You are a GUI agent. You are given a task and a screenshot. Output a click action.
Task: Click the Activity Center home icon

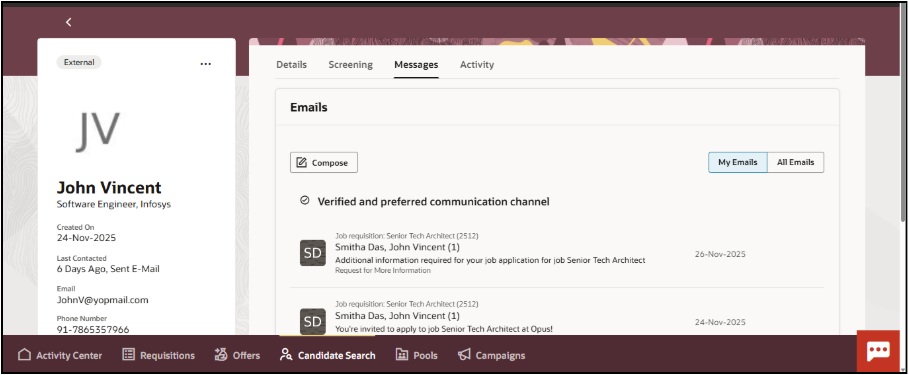pos(24,355)
